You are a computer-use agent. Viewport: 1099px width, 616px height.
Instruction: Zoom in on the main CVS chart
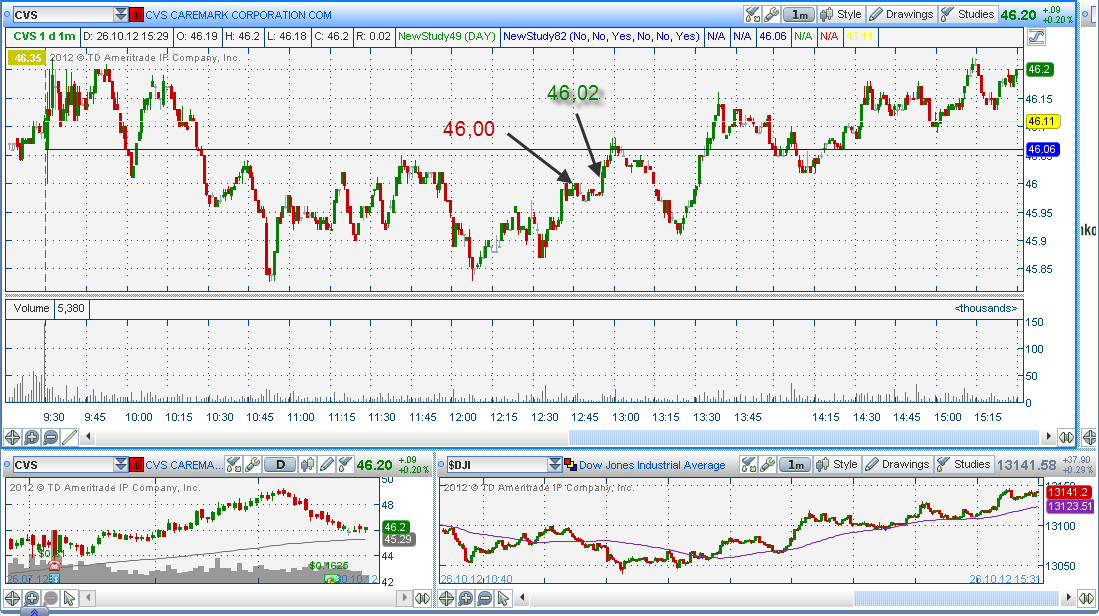point(32,437)
